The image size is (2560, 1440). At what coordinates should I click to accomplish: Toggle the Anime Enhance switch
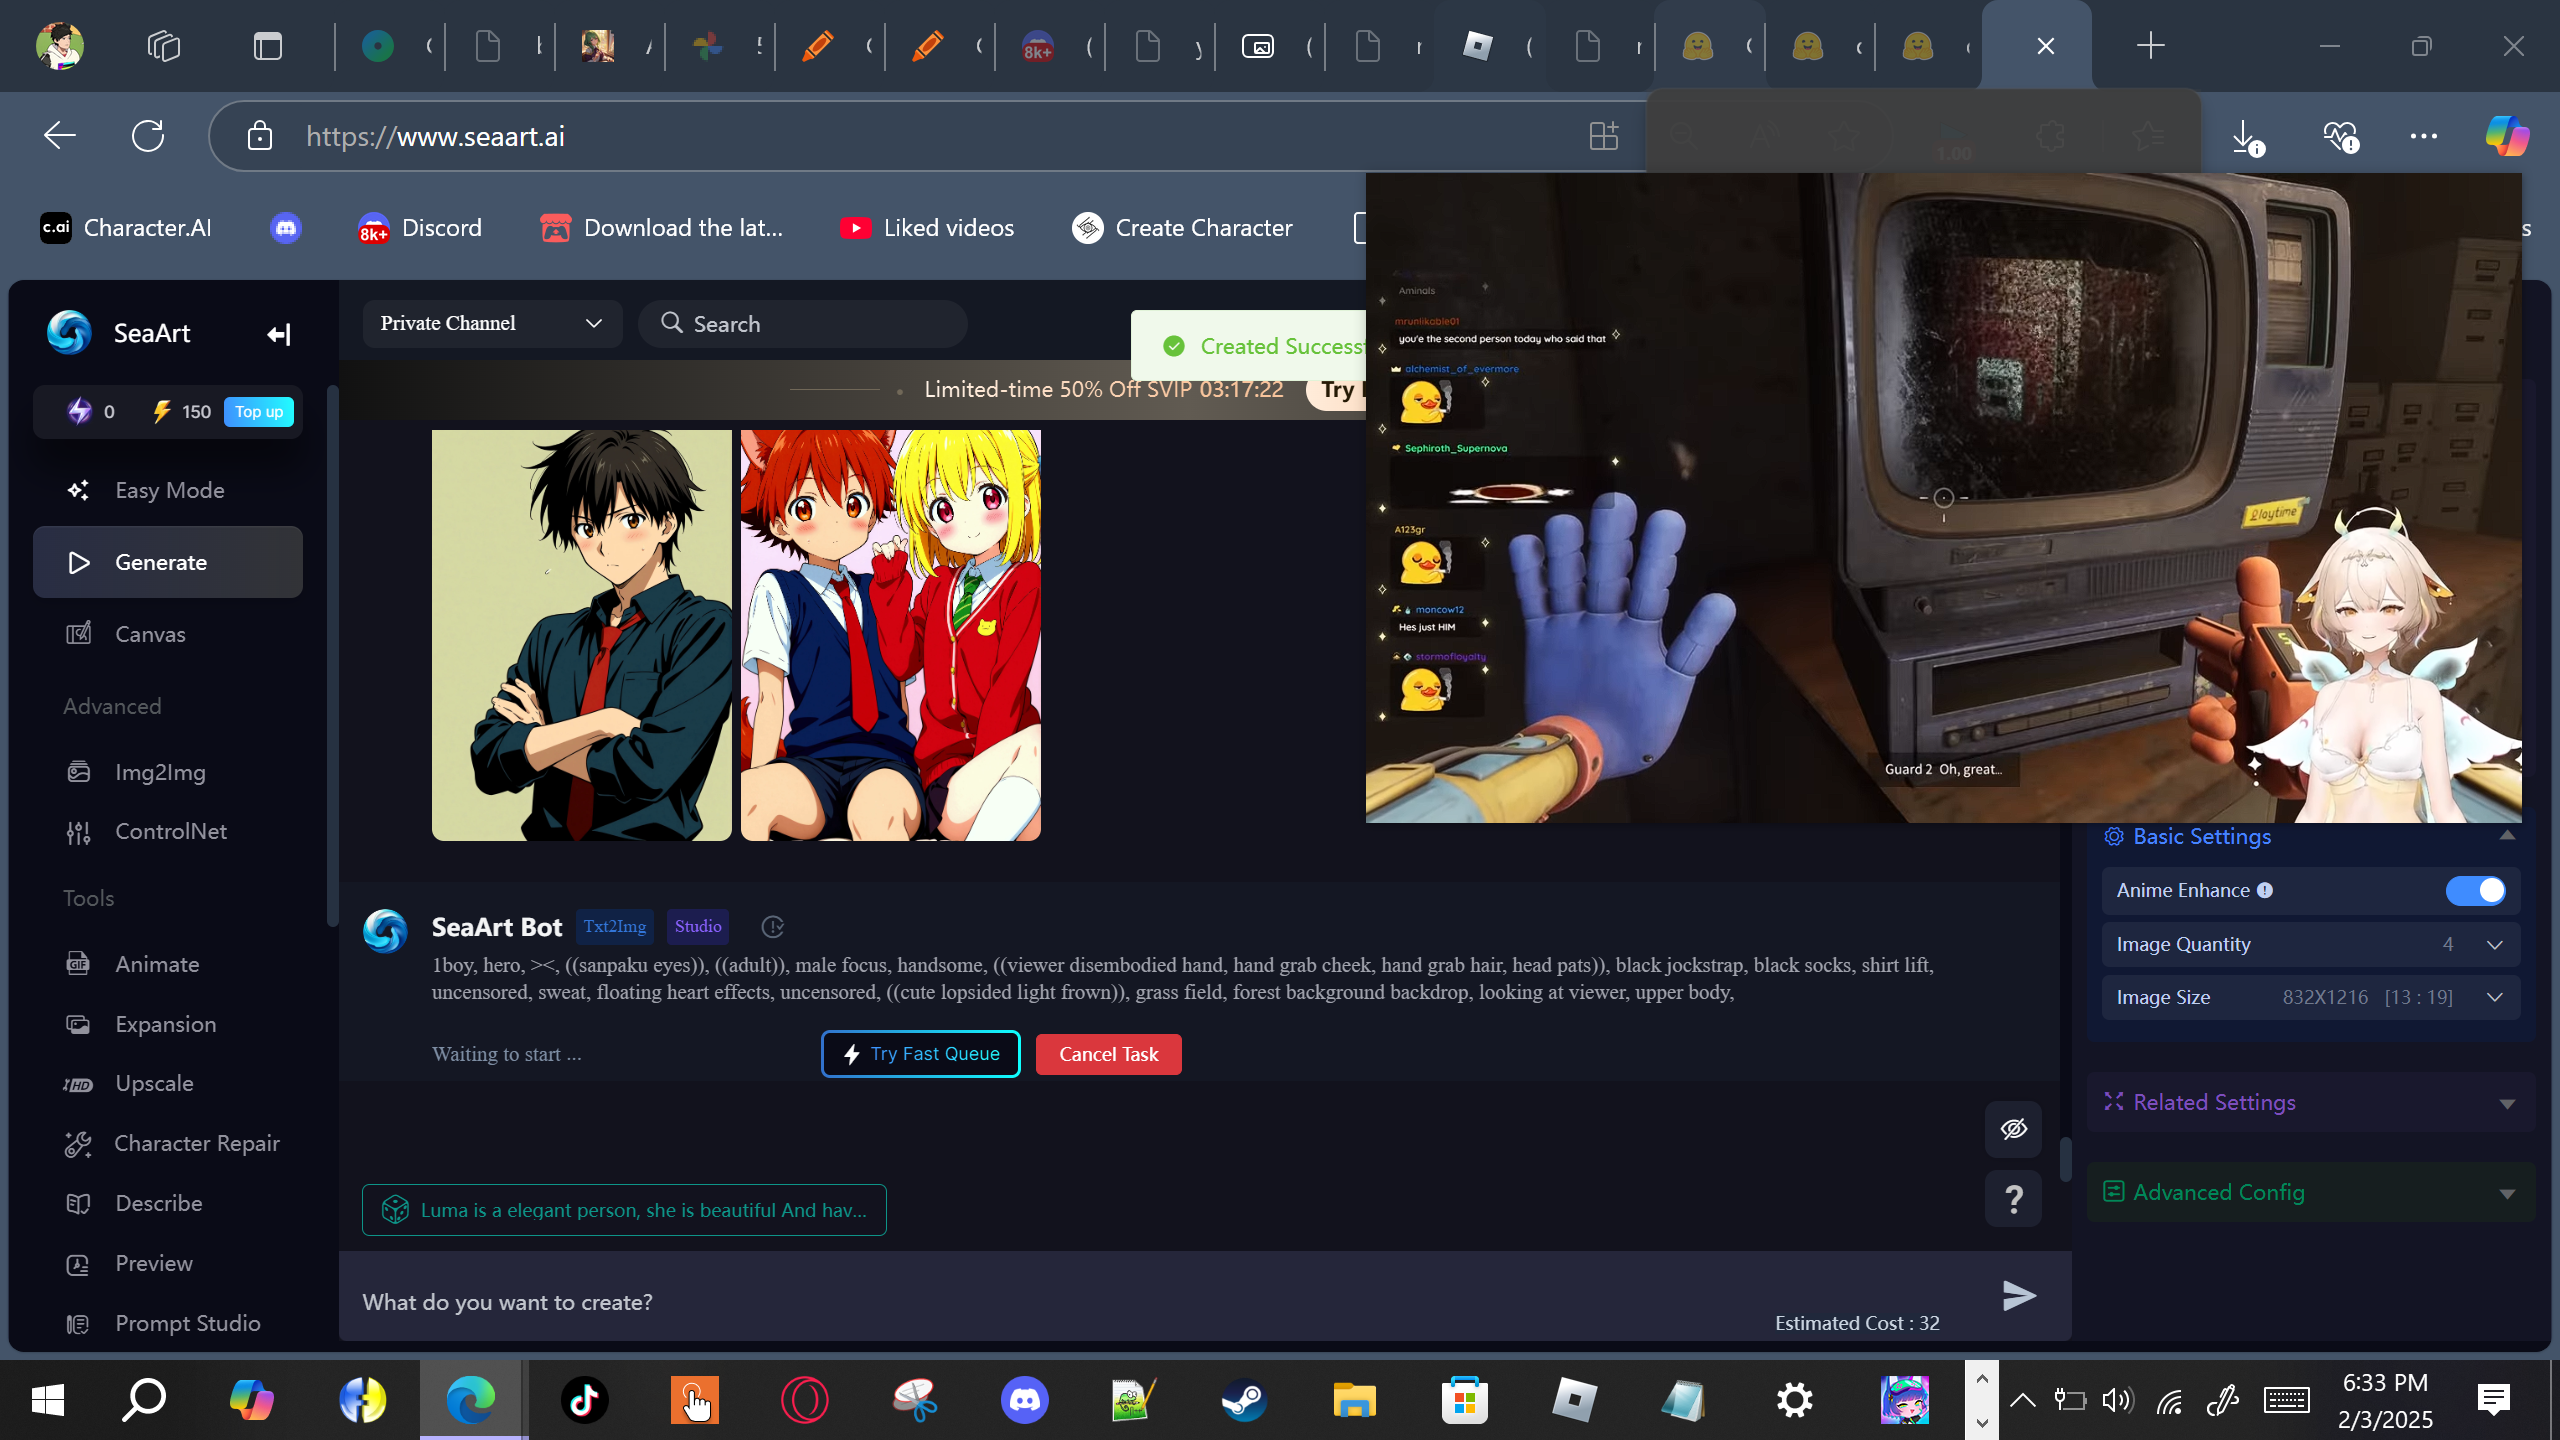[2475, 890]
